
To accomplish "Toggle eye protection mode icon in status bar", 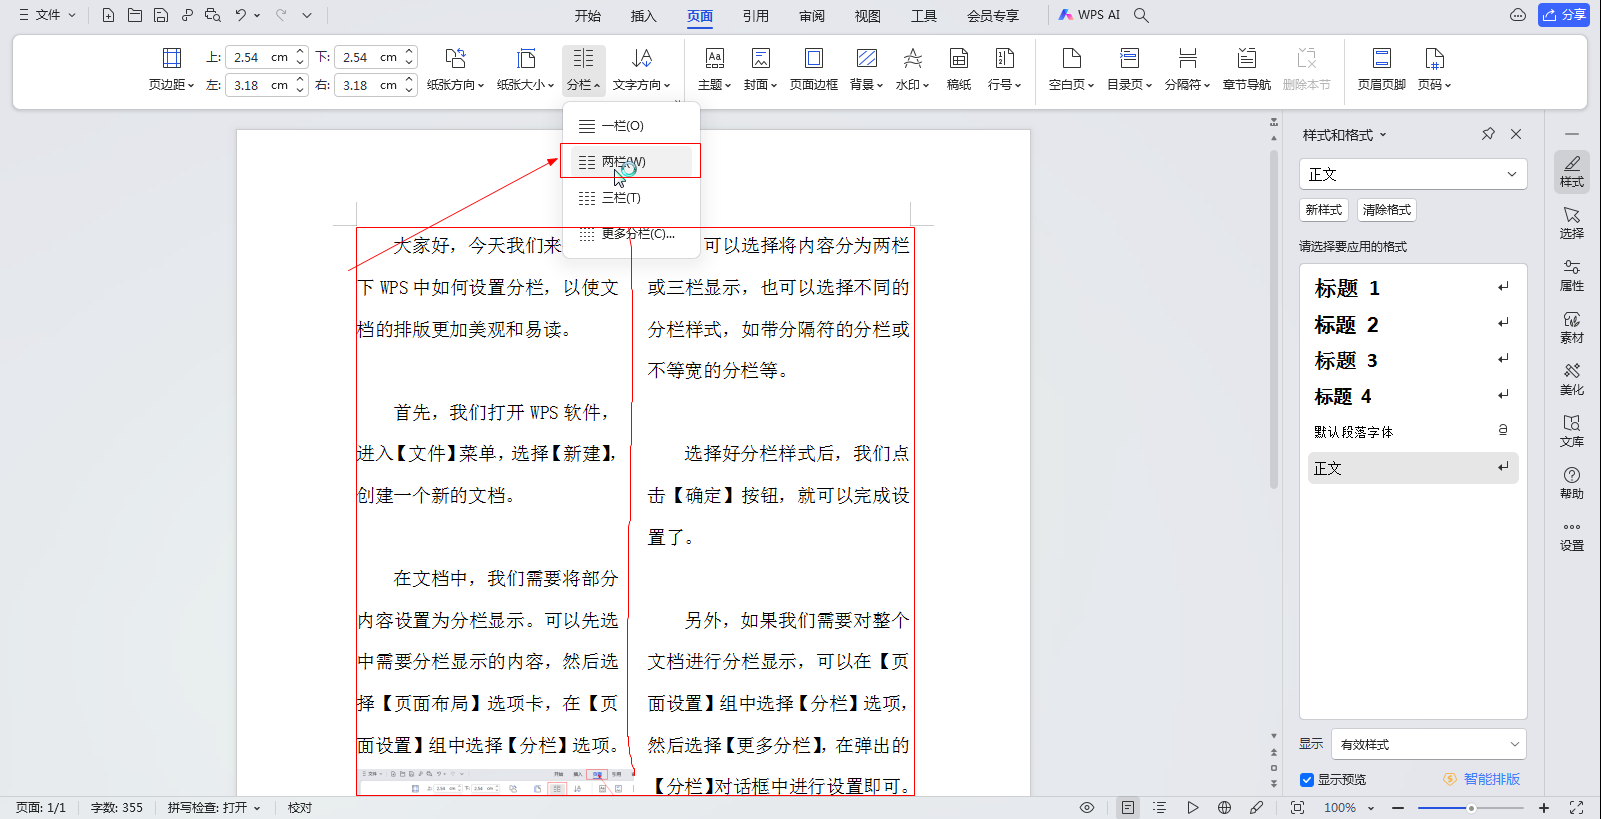I will tap(1087, 807).
